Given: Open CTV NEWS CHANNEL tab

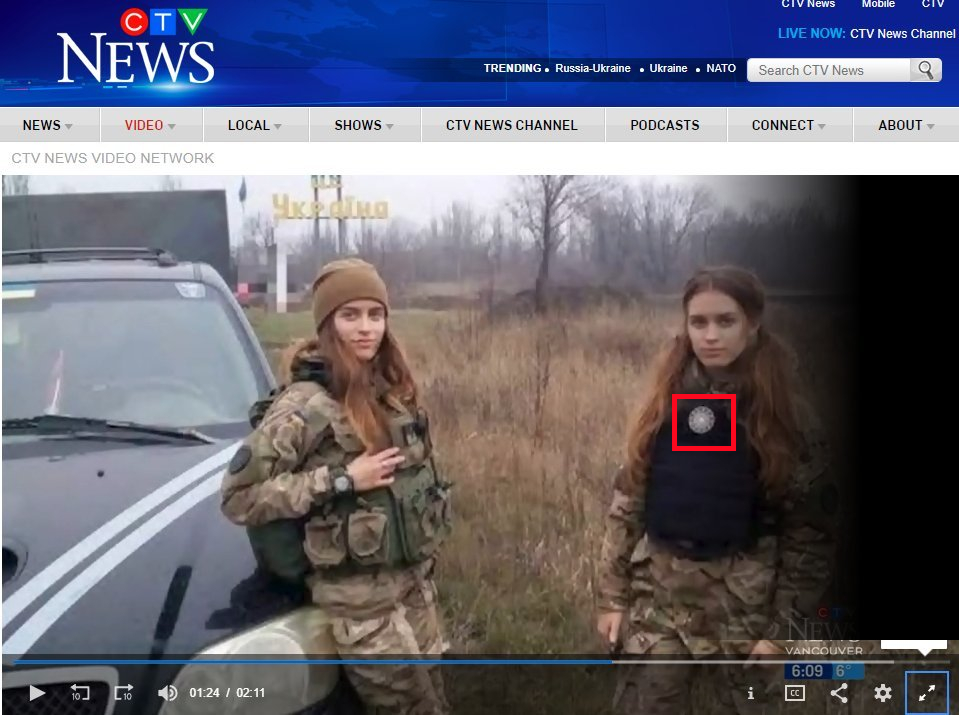Looking at the screenshot, I should tap(512, 125).
